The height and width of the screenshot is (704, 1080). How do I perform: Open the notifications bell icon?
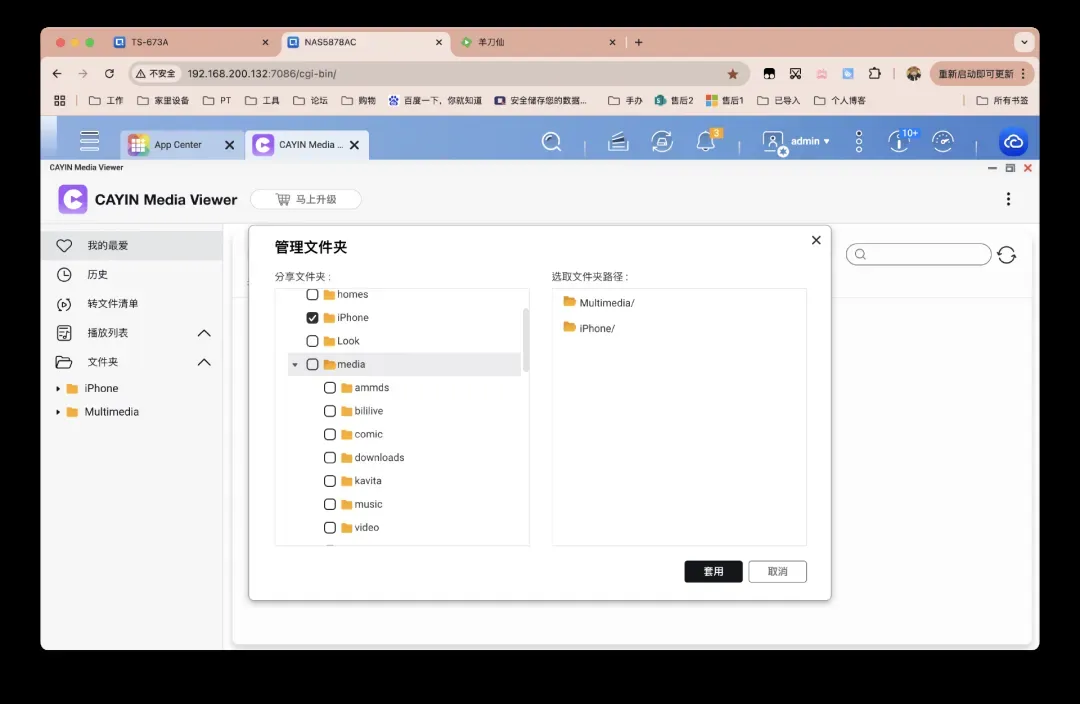click(706, 142)
